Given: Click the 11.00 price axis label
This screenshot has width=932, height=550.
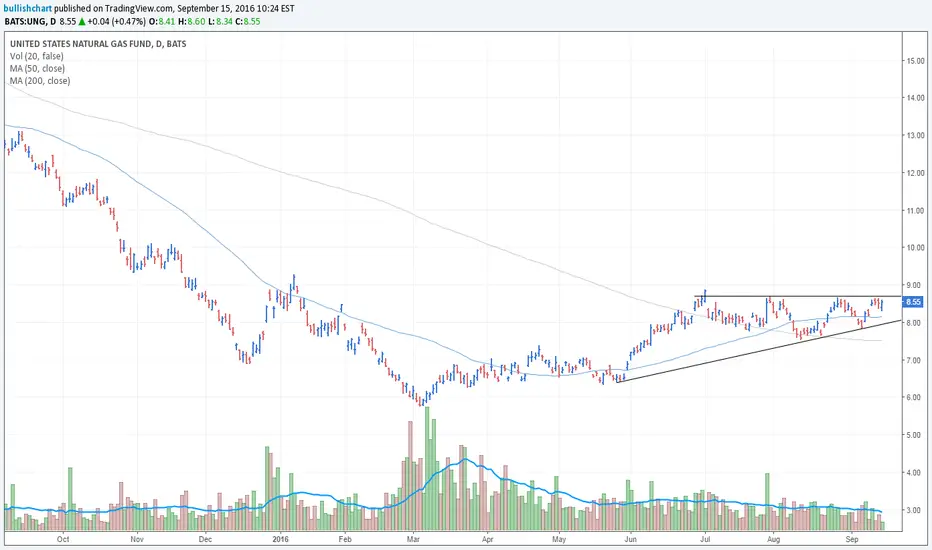Looking at the screenshot, I should click(x=915, y=210).
